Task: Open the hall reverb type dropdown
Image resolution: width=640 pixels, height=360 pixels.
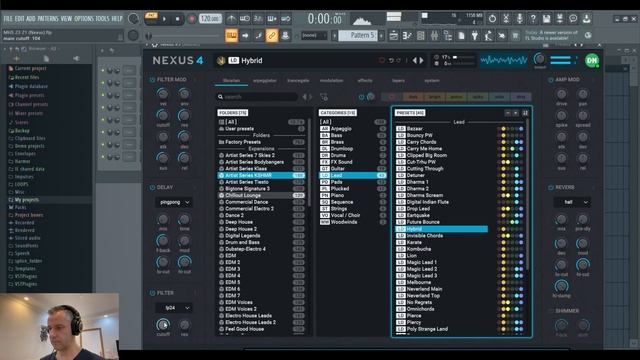Action: point(572,202)
